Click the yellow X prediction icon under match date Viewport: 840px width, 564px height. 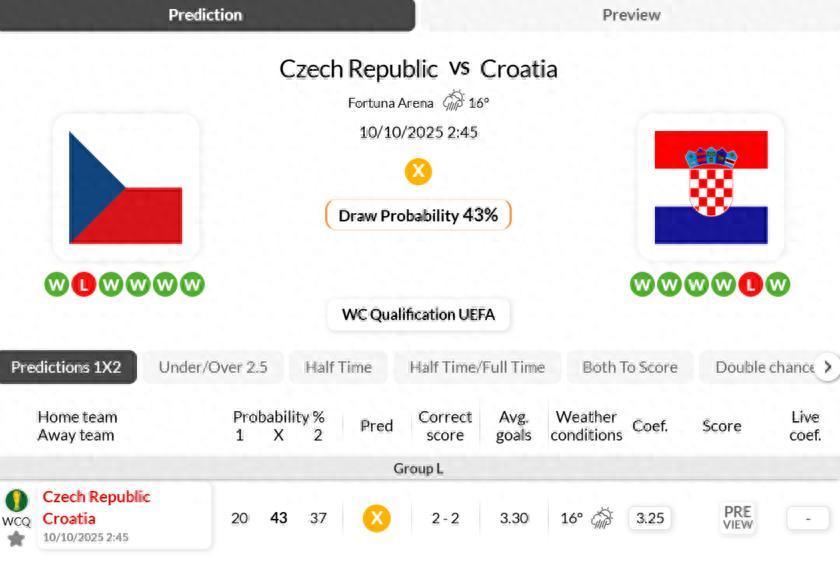pyautogui.click(x=418, y=171)
